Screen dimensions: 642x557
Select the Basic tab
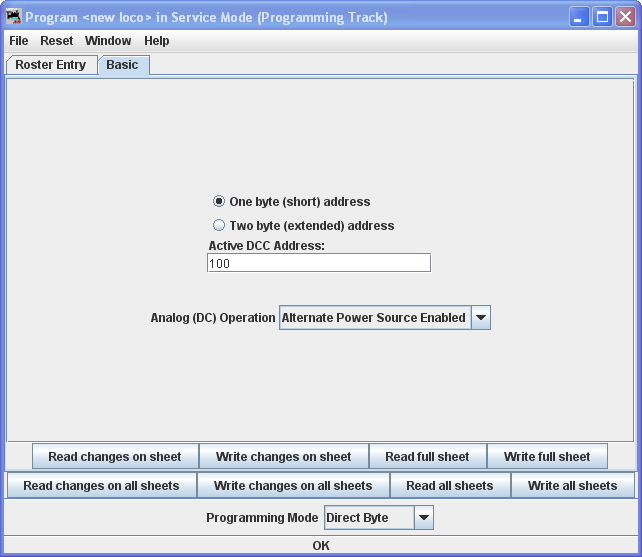point(123,65)
